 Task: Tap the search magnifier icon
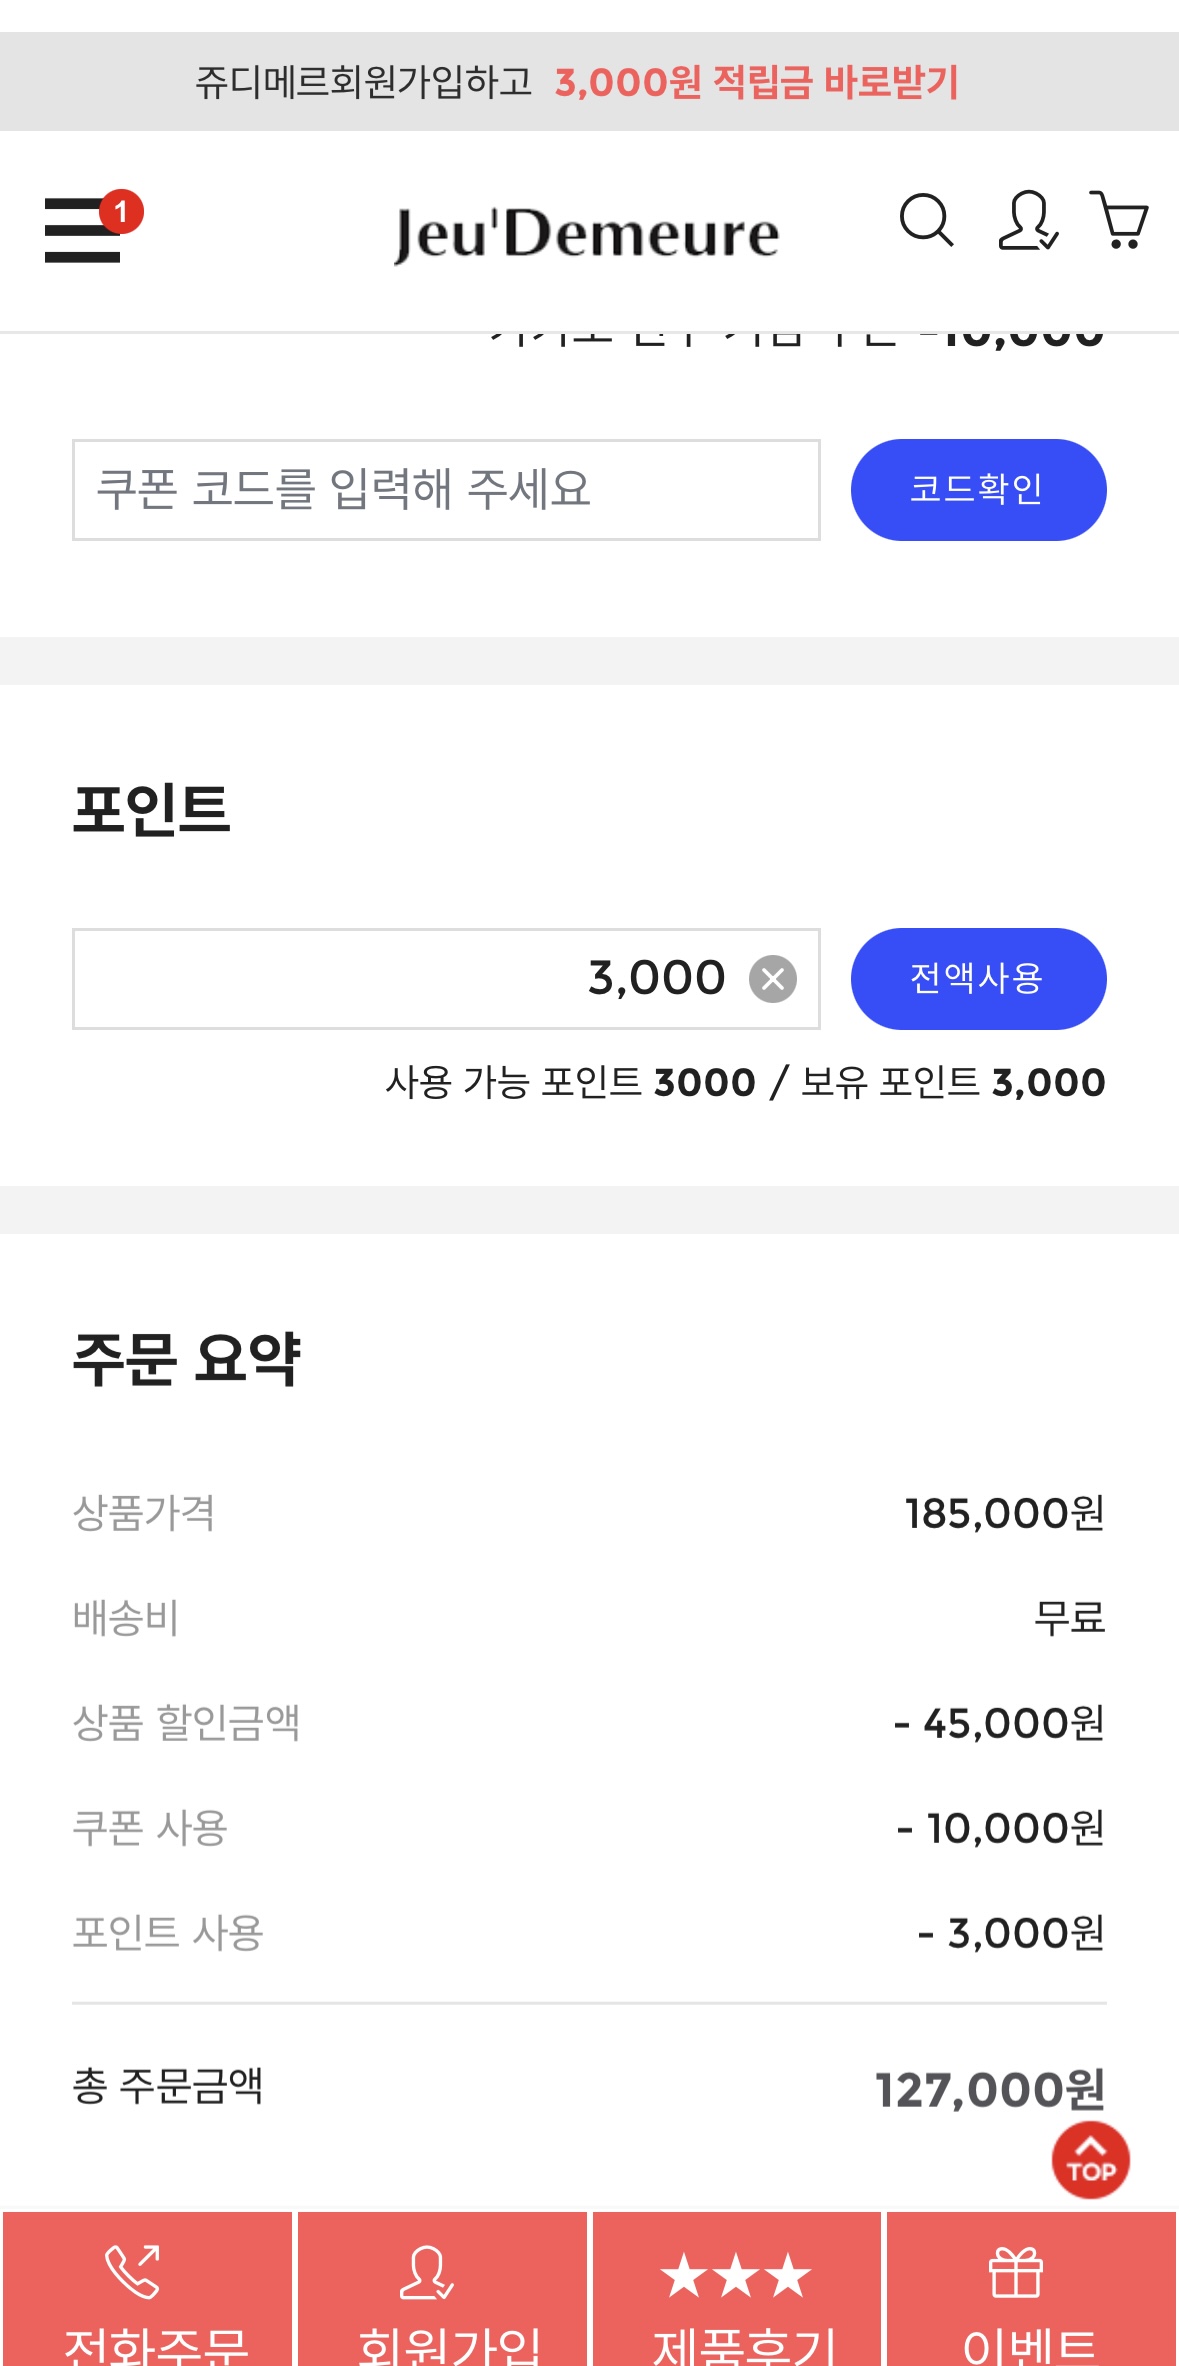[x=926, y=221]
